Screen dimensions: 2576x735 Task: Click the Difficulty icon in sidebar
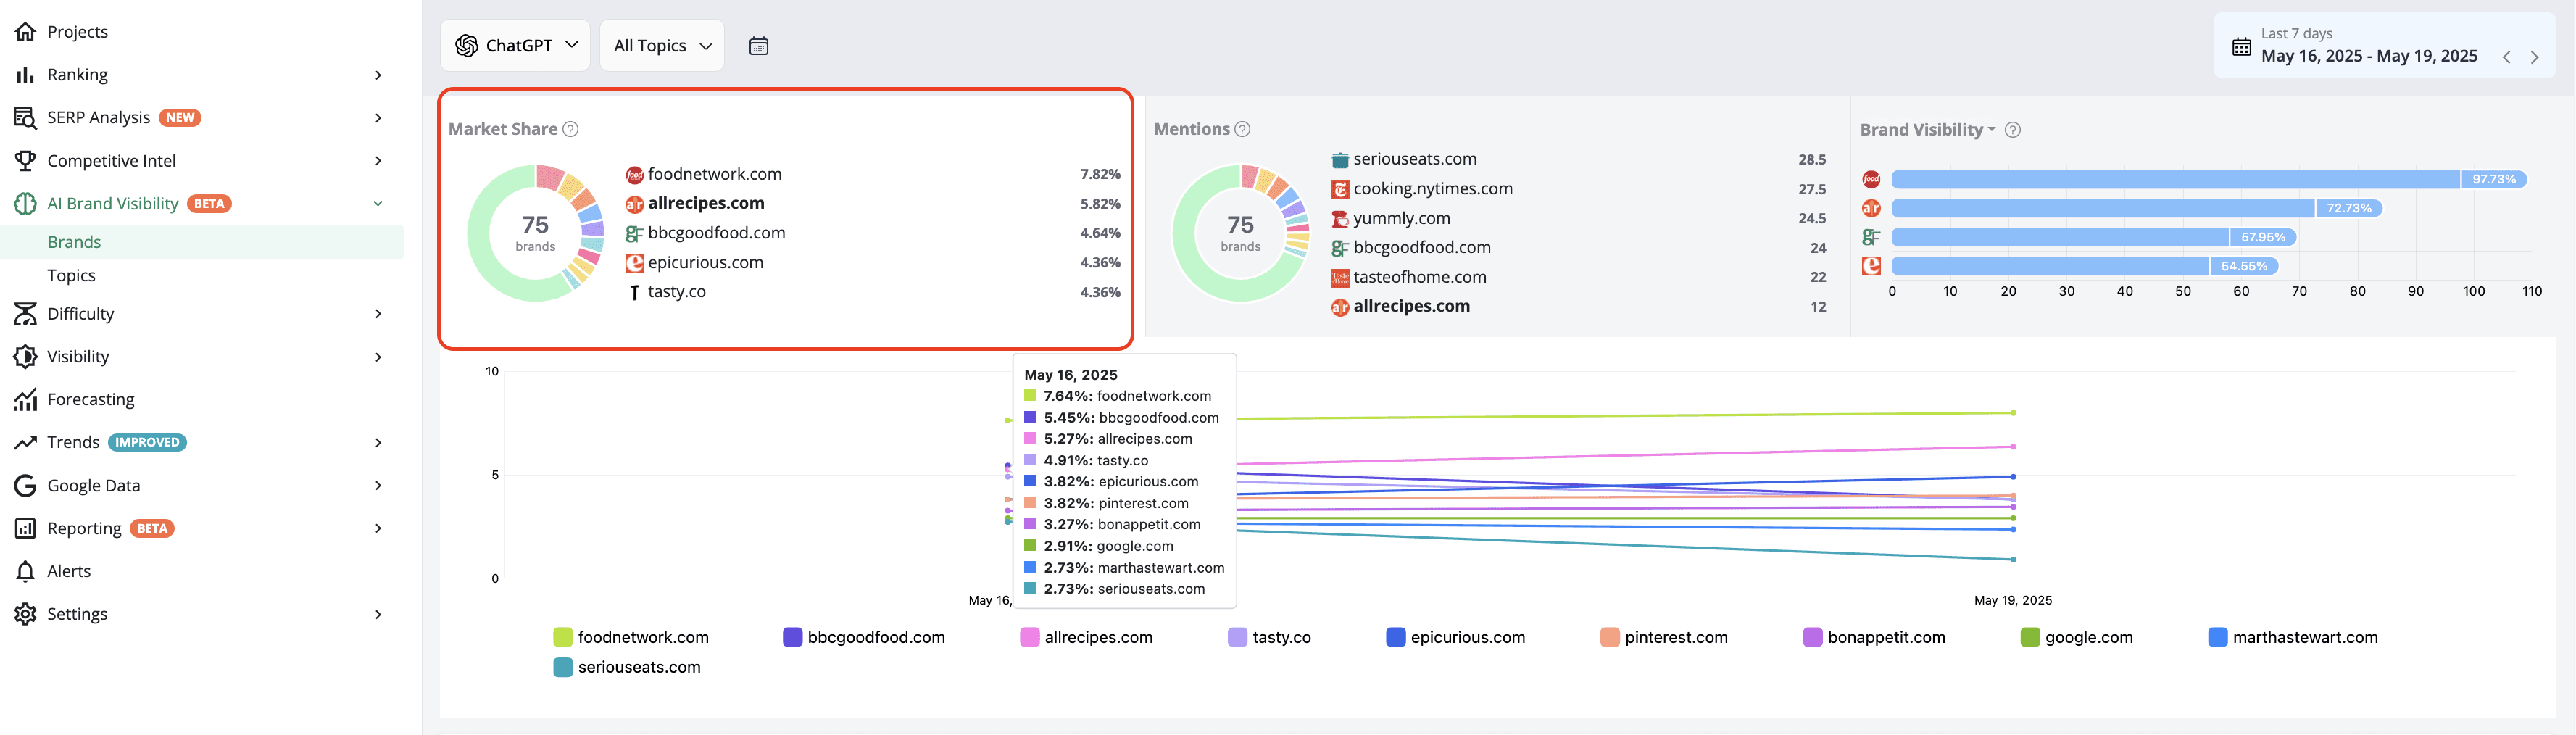tap(25, 314)
